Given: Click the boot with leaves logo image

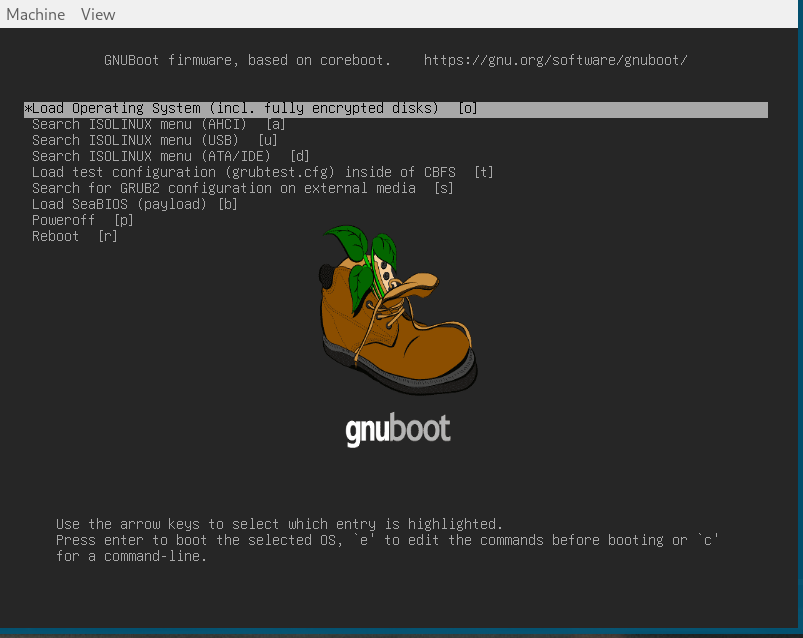Looking at the screenshot, I should click(x=398, y=310).
